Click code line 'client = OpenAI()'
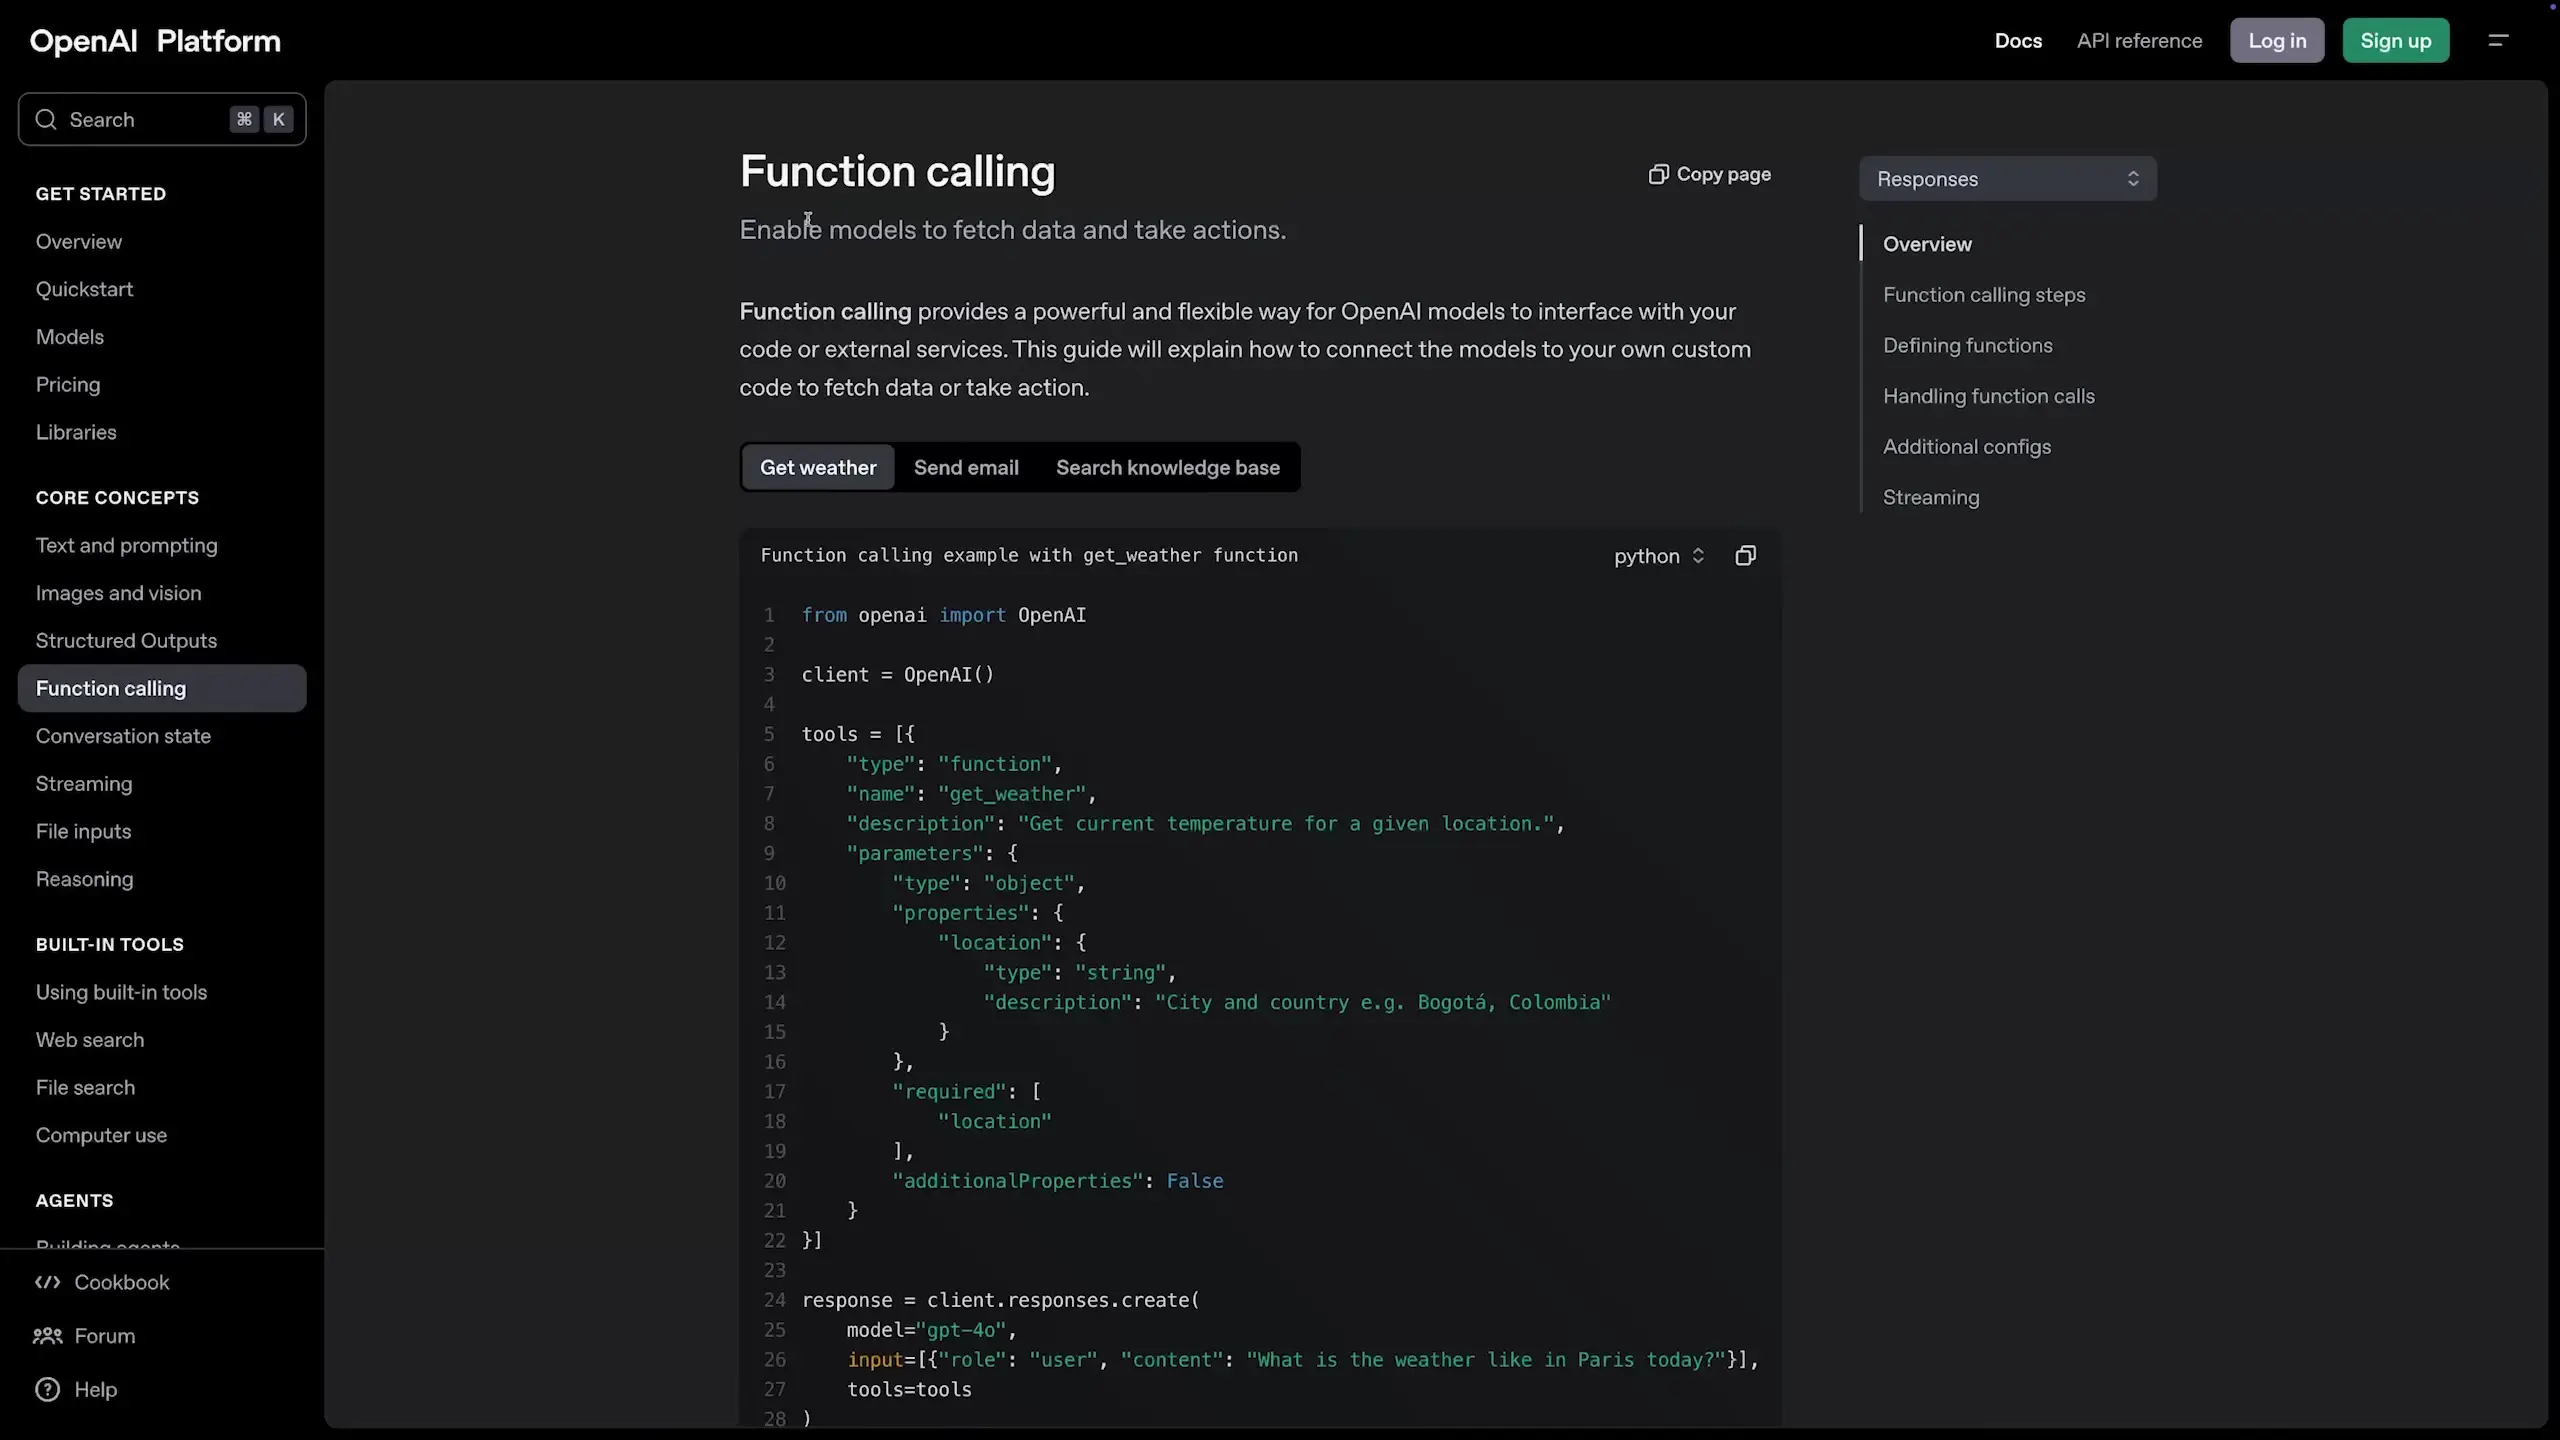This screenshot has height=1440, width=2560. click(x=898, y=675)
